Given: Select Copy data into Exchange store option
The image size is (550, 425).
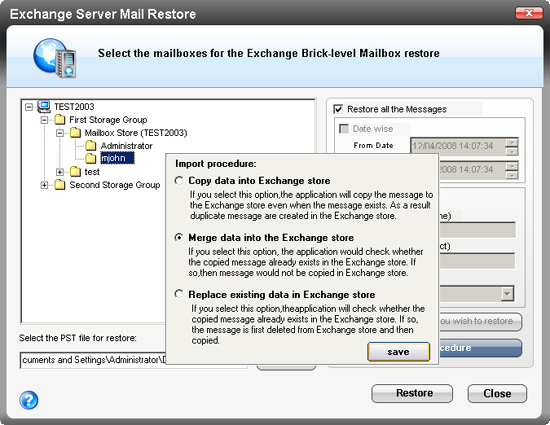Looking at the screenshot, I should click(179, 181).
